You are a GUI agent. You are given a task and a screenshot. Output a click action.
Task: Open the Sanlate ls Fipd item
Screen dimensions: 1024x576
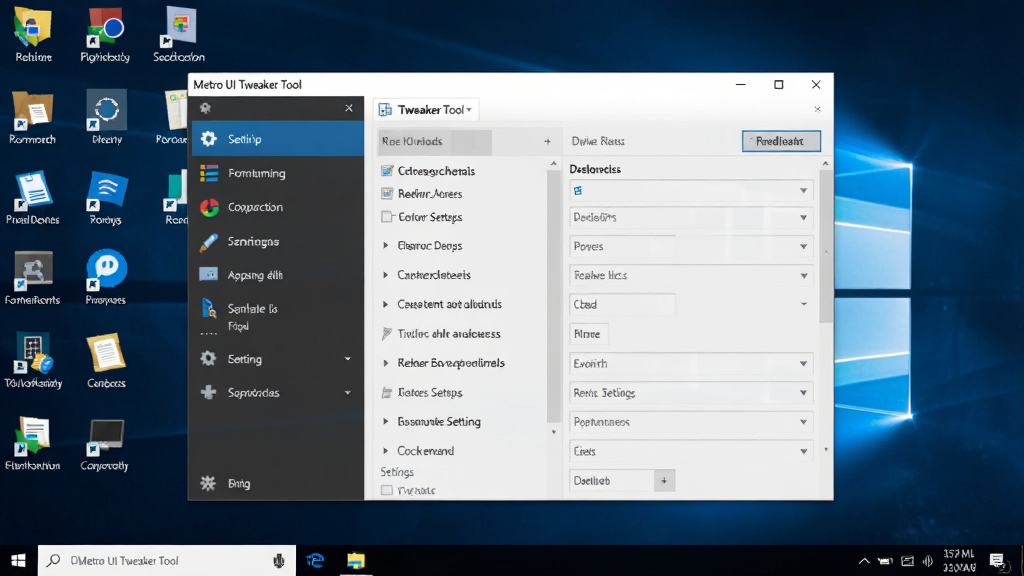pyautogui.click(x=278, y=316)
